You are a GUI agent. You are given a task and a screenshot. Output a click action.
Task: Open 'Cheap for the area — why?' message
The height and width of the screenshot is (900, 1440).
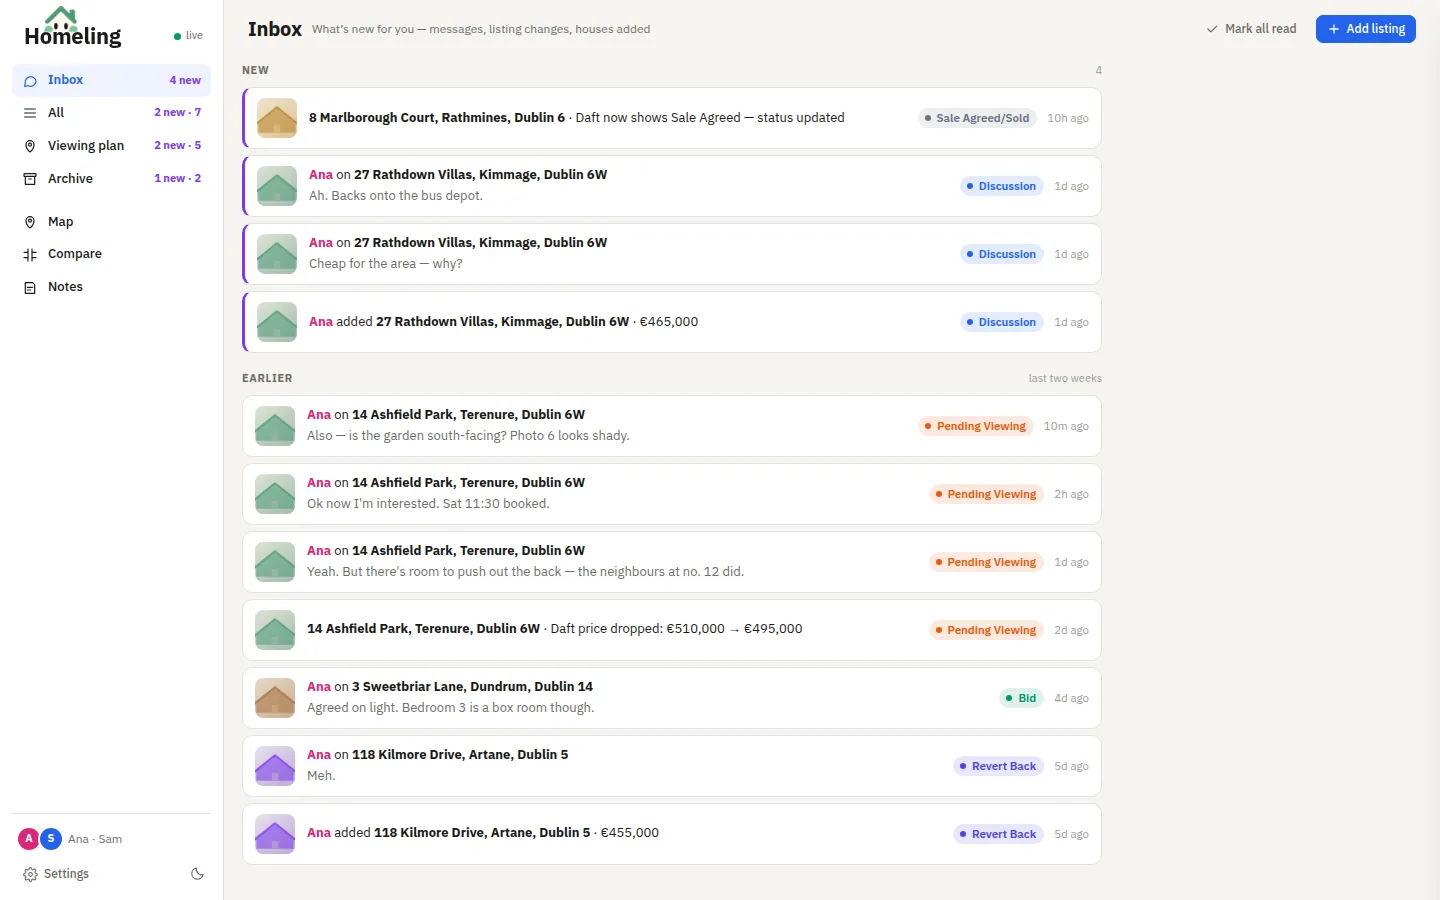(672, 254)
